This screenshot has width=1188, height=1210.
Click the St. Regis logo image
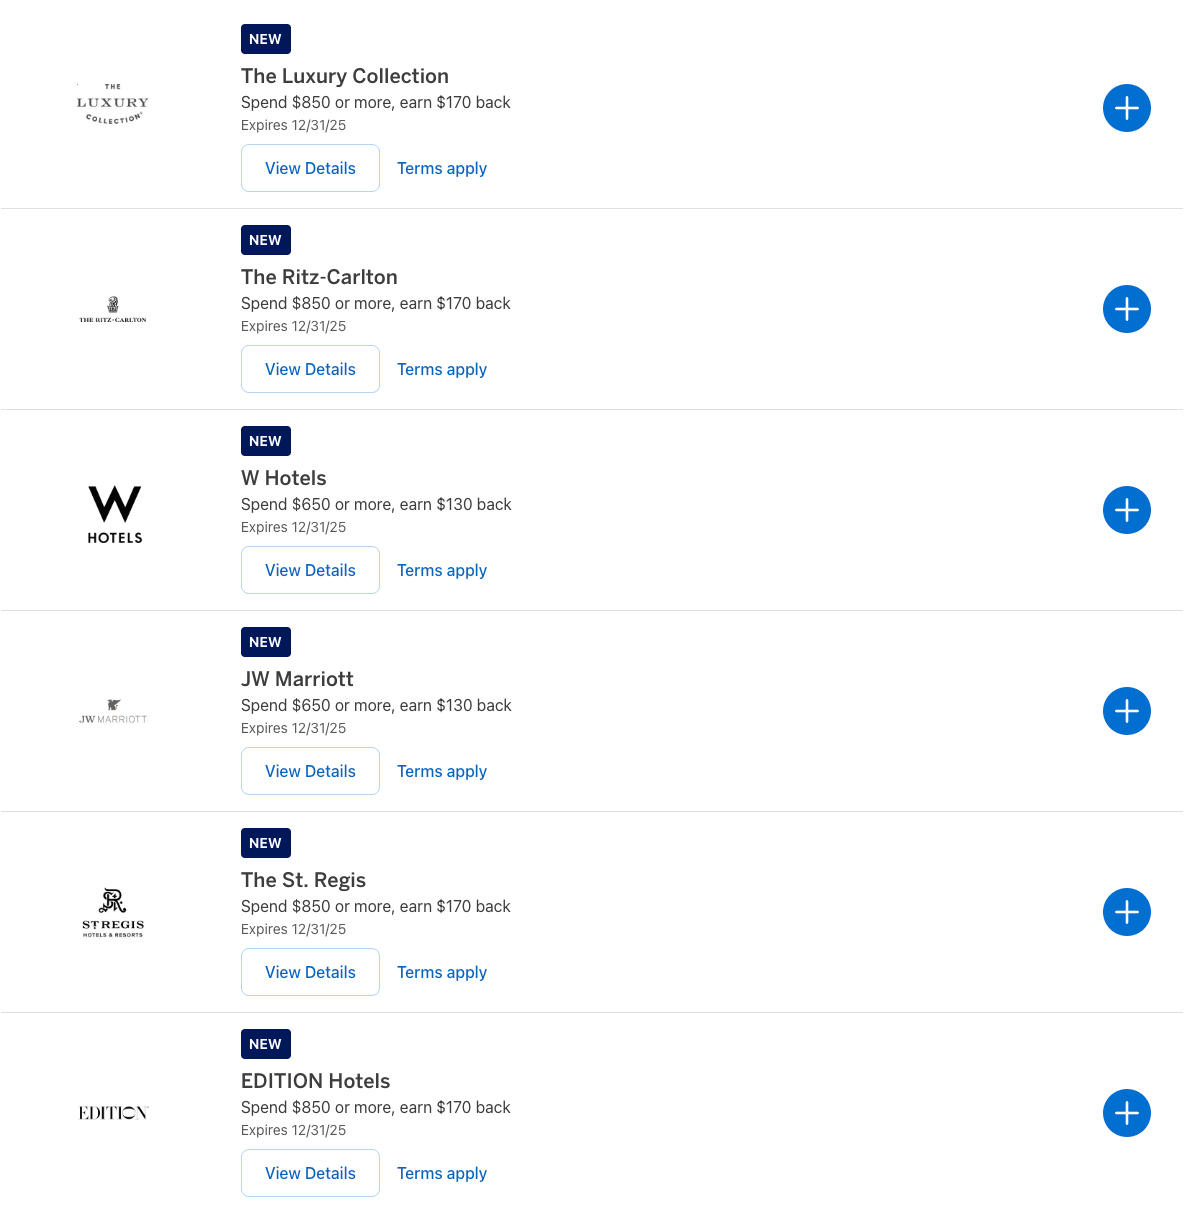coord(113,913)
